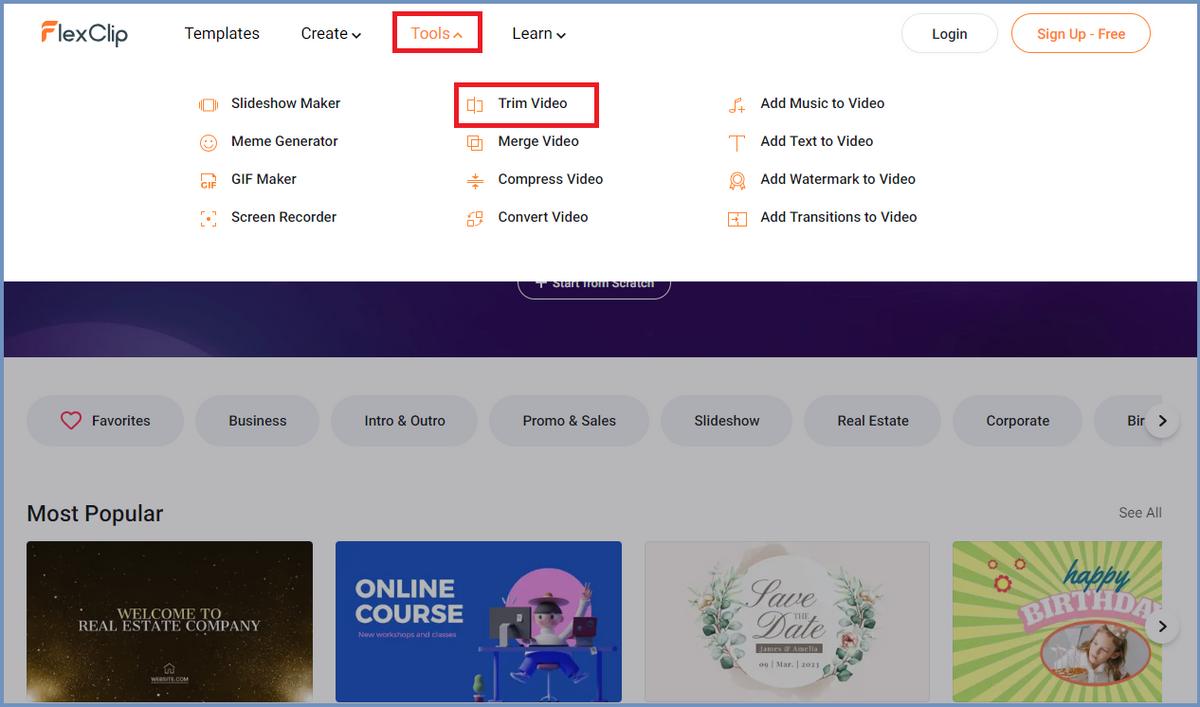
Task: Select the Favorites category chip
Action: pos(105,421)
